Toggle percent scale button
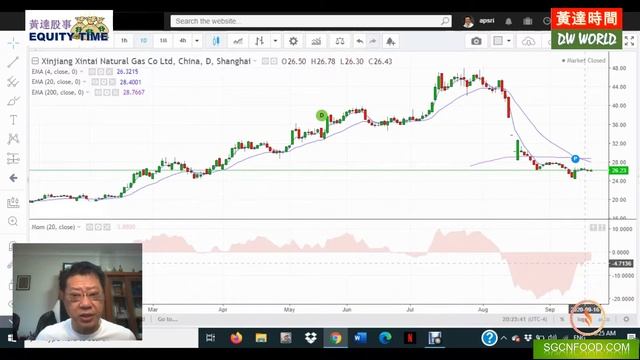 pos(562,319)
